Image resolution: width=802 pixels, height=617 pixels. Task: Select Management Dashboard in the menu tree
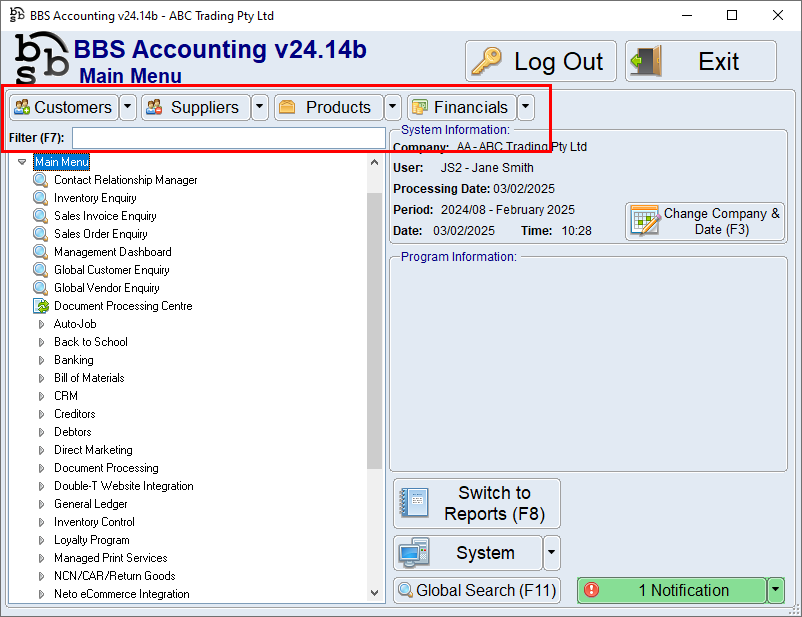[112, 252]
